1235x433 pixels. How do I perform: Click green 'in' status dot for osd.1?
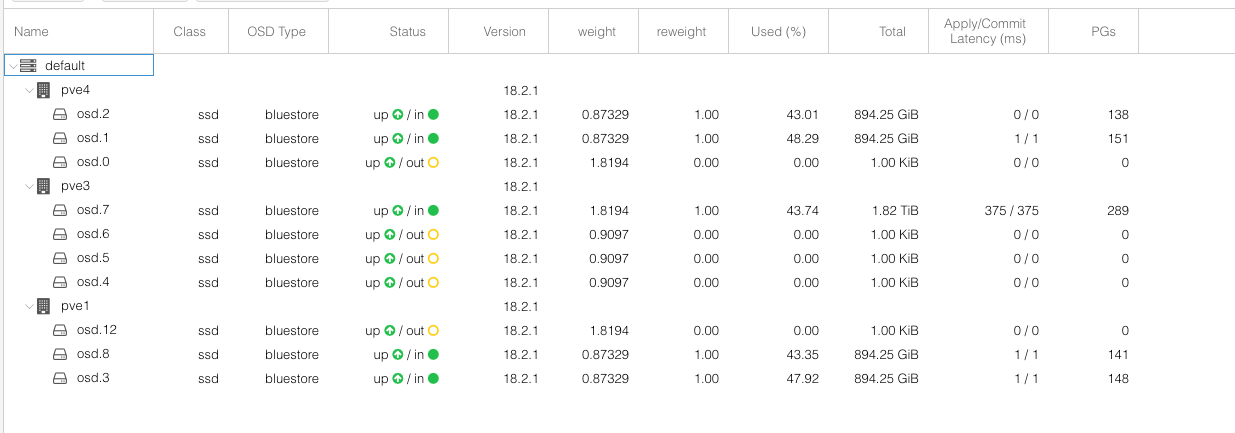click(x=434, y=138)
